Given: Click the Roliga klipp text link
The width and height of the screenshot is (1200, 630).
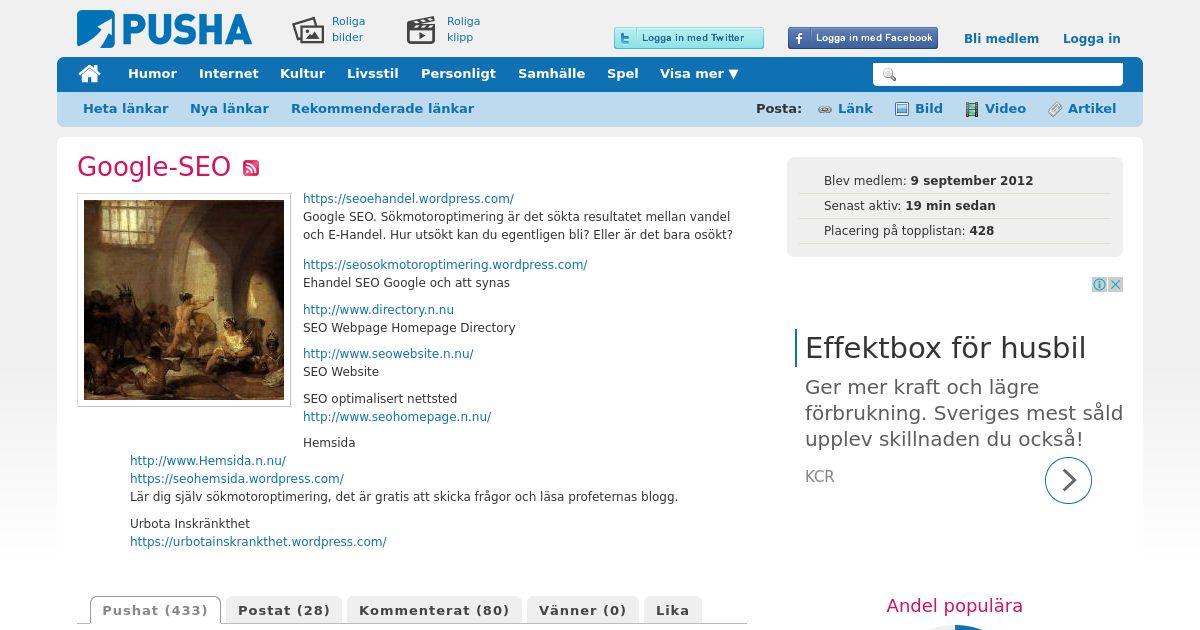Looking at the screenshot, I should (463, 30).
